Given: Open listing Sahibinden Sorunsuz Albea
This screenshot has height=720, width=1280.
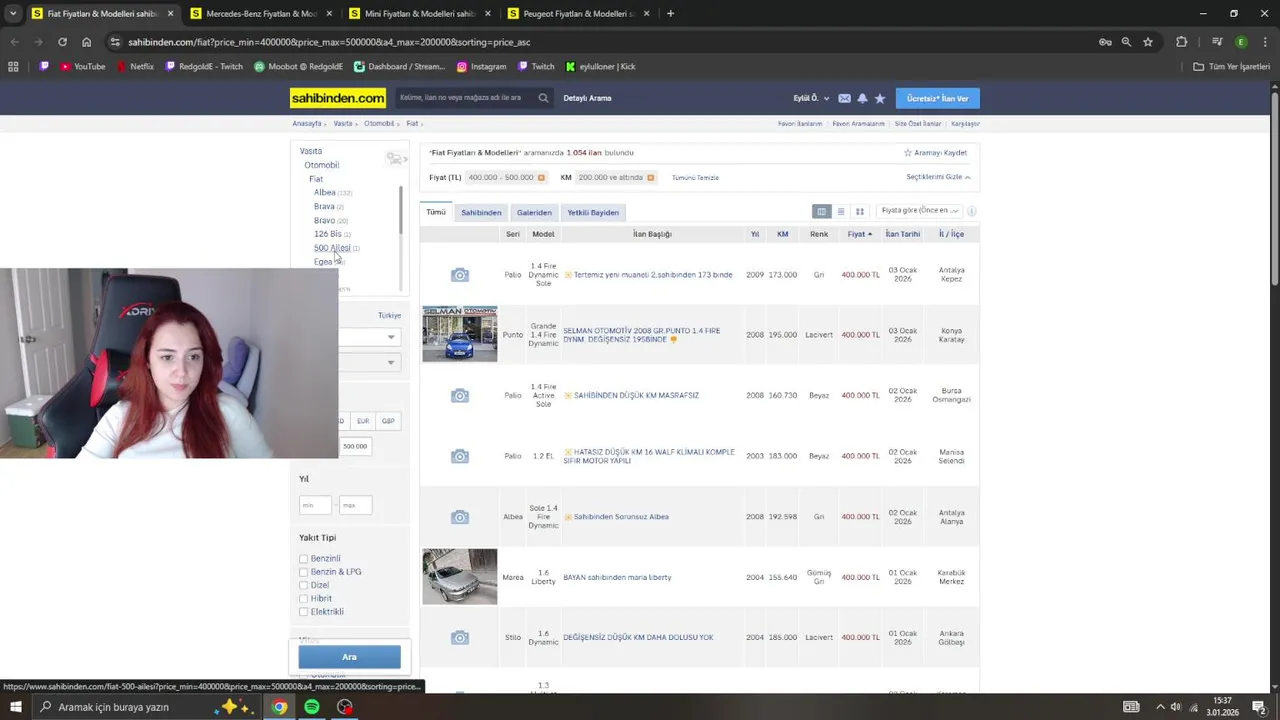Looking at the screenshot, I should (621, 517).
